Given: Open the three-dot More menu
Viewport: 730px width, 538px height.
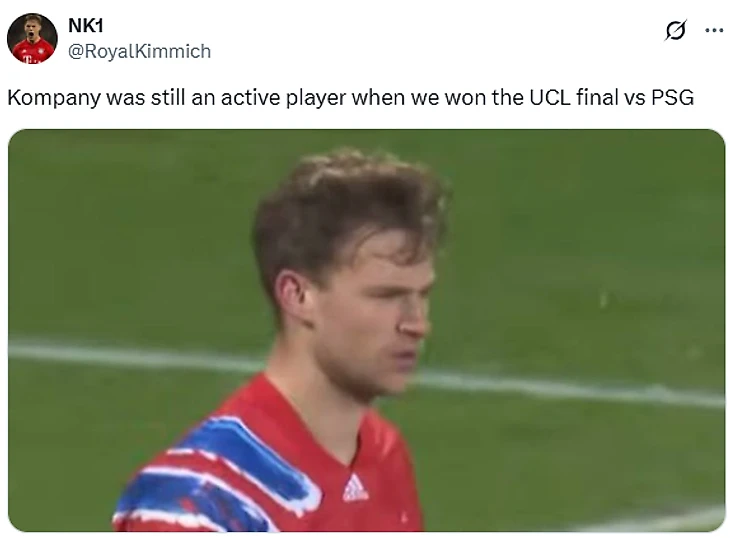Looking at the screenshot, I should click(x=714, y=31).
